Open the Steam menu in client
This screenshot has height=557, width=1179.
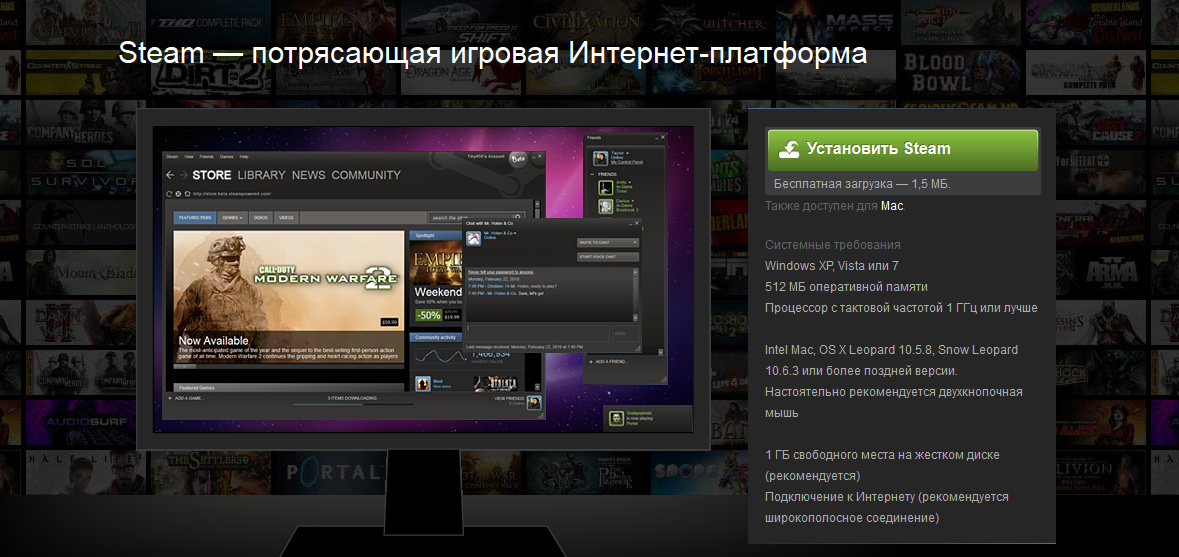171,156
